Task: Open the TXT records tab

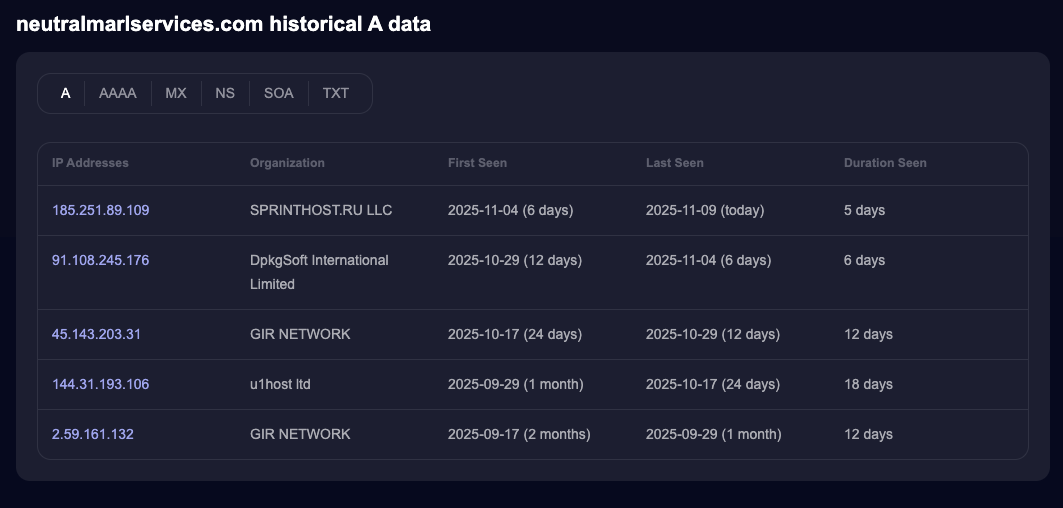Action: (336, 93)
